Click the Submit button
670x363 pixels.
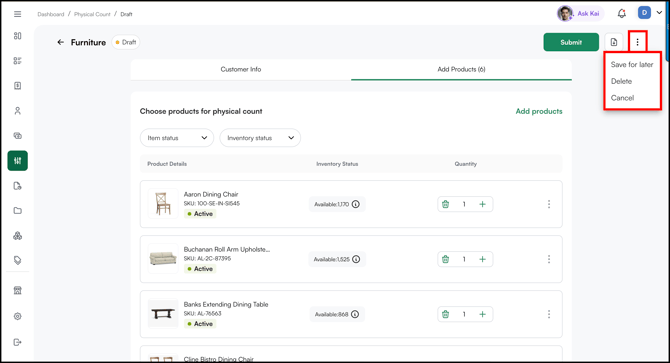pos(571,42)
